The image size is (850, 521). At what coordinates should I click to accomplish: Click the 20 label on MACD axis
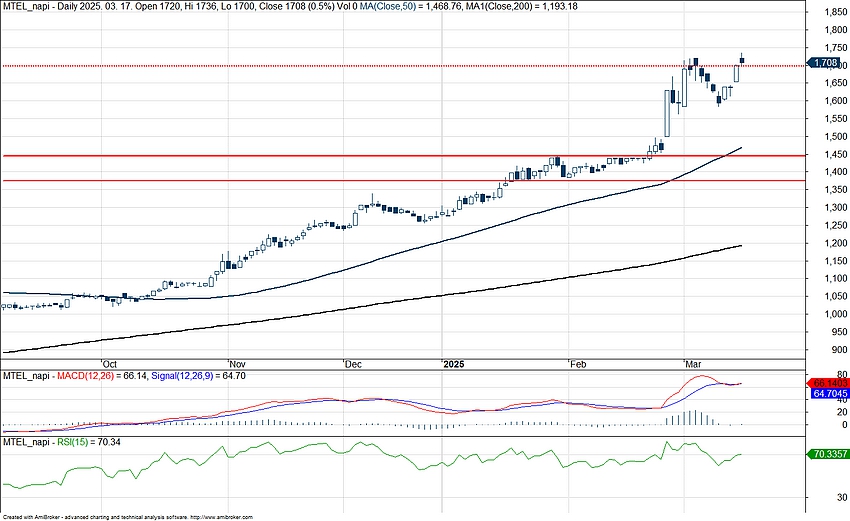click(x=842, y=413)
